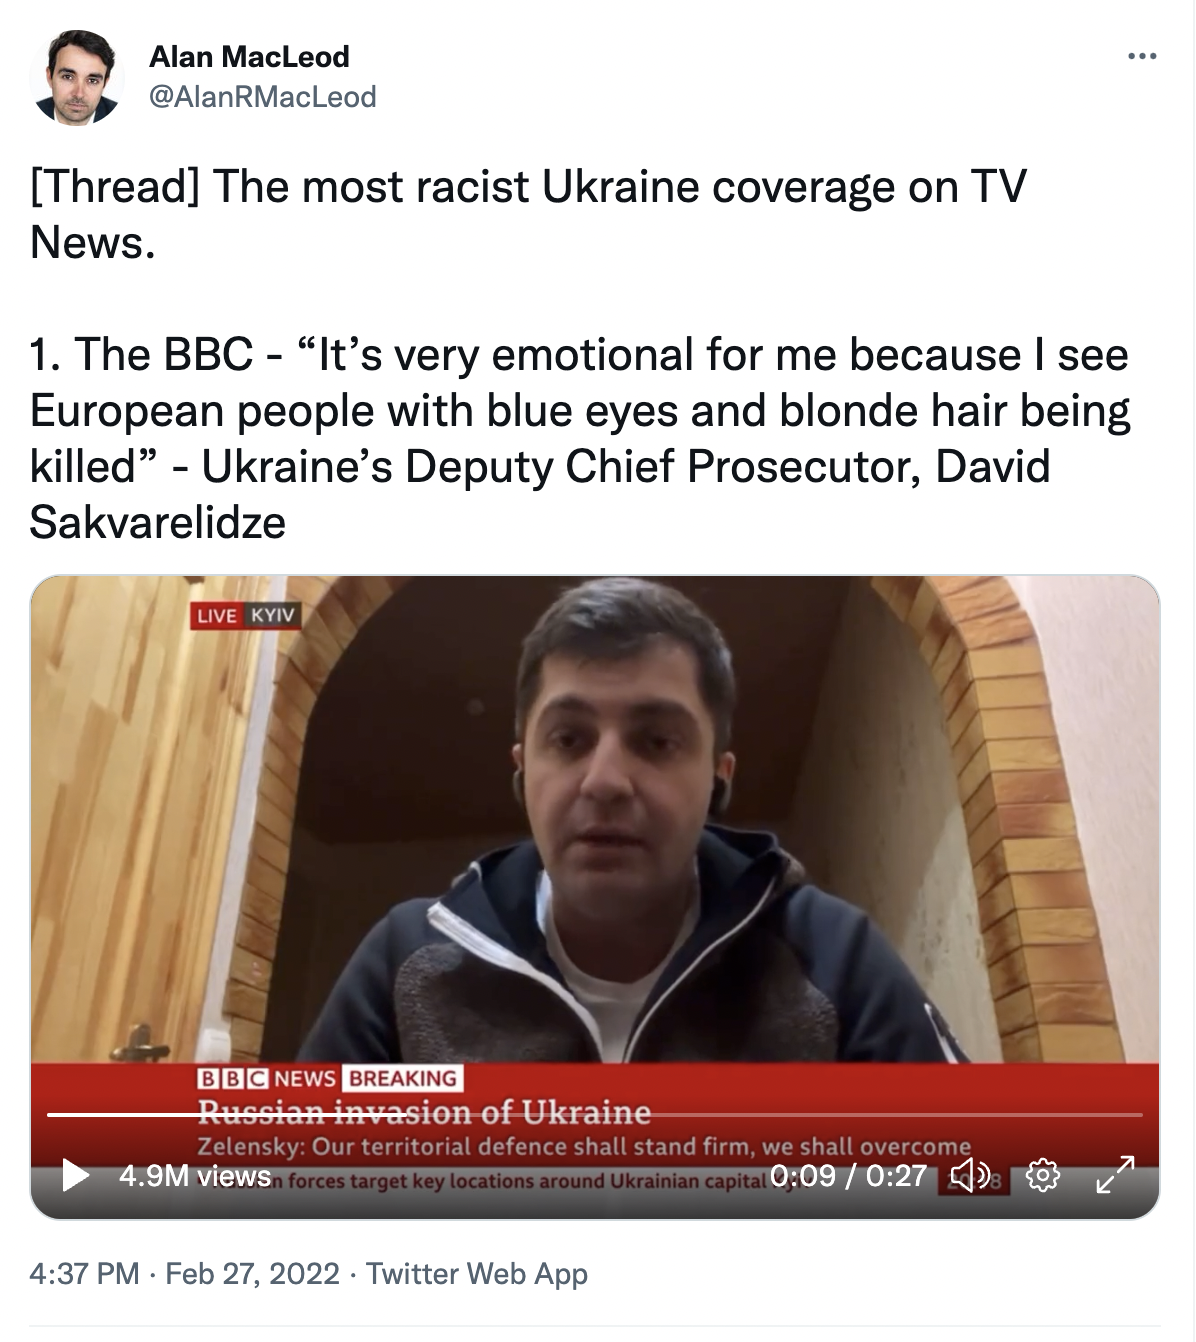
Task: Mute the video using the speaker icon
Action: (x=970, y=1175)
